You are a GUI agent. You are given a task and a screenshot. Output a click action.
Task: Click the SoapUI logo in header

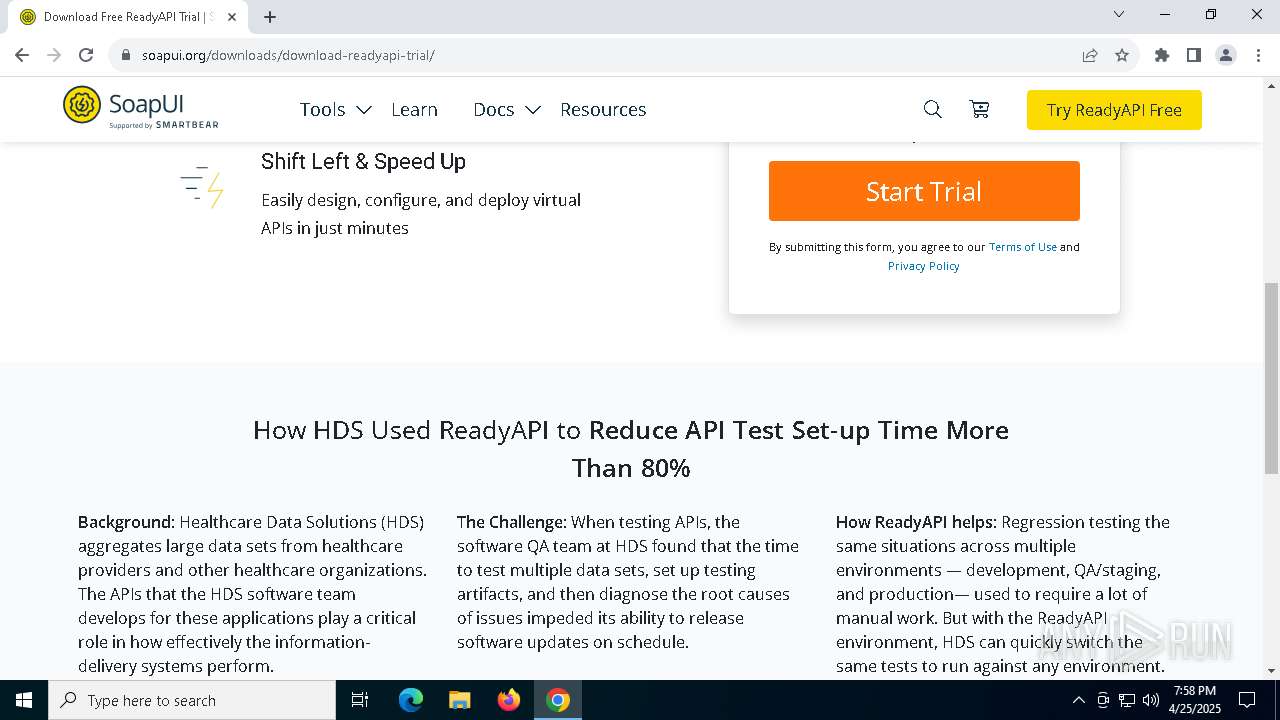[x=140, y=108]
